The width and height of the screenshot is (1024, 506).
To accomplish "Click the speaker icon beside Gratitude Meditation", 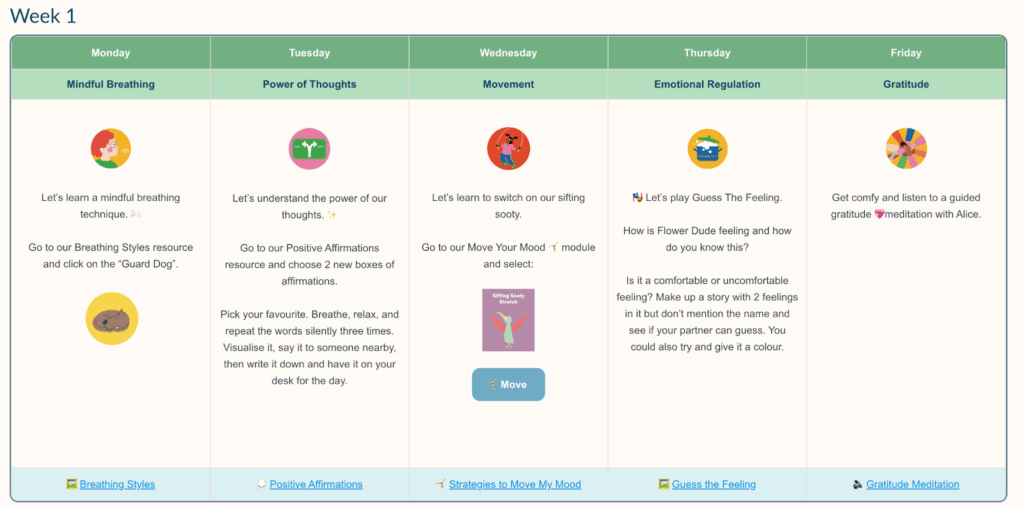I will click(858, 484).
